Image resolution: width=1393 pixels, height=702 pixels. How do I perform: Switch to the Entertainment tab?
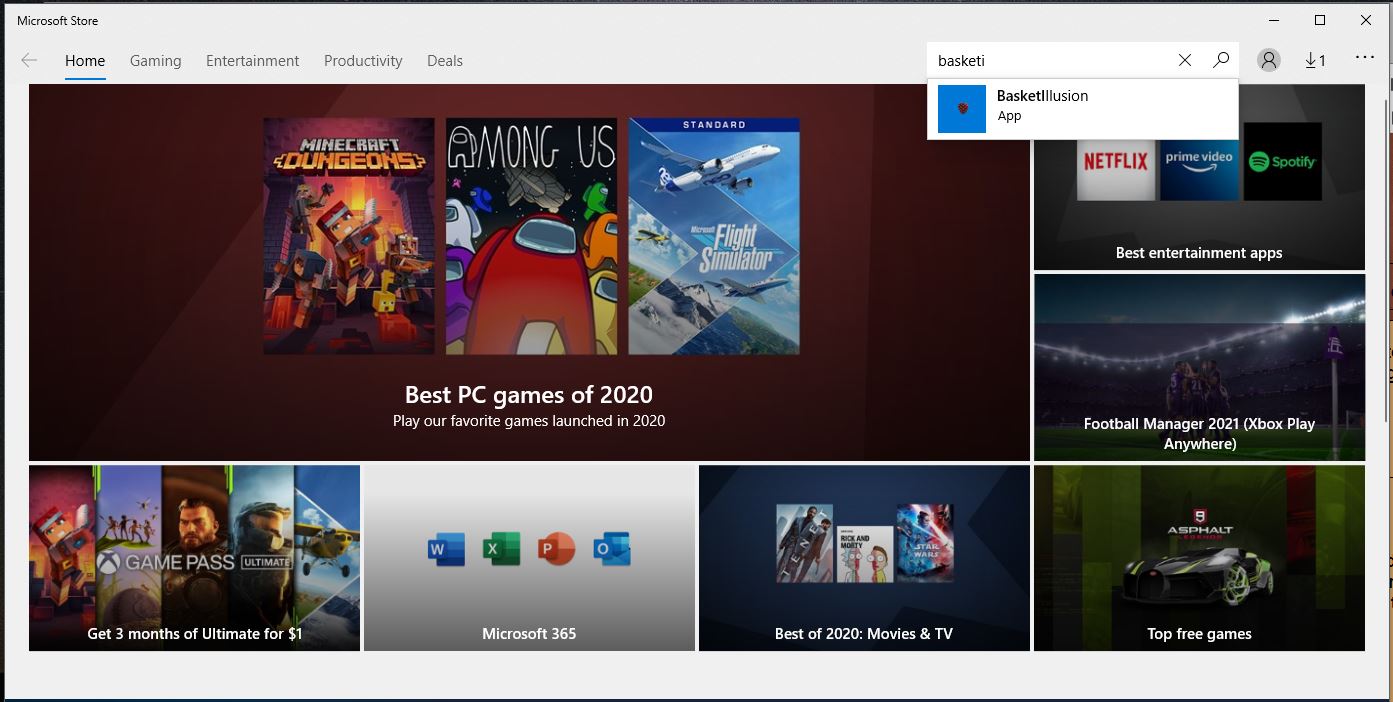(x=252, y=61)
